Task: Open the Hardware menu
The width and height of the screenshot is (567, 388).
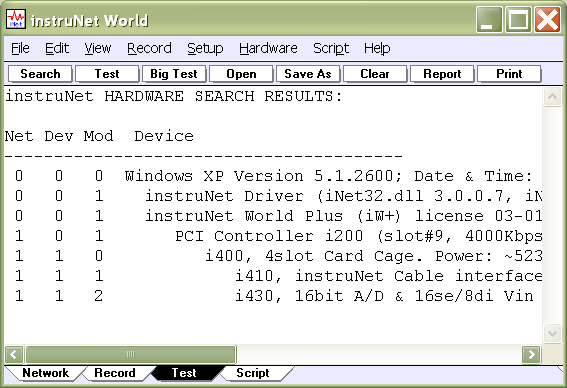Action: point(268,48)
